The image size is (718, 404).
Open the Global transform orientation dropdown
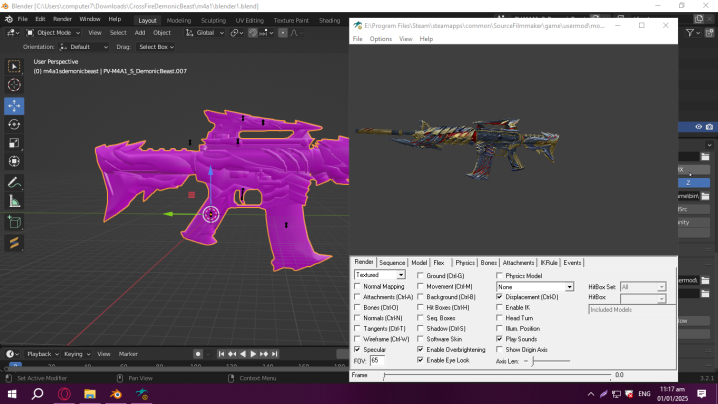(x=205, y=32)
